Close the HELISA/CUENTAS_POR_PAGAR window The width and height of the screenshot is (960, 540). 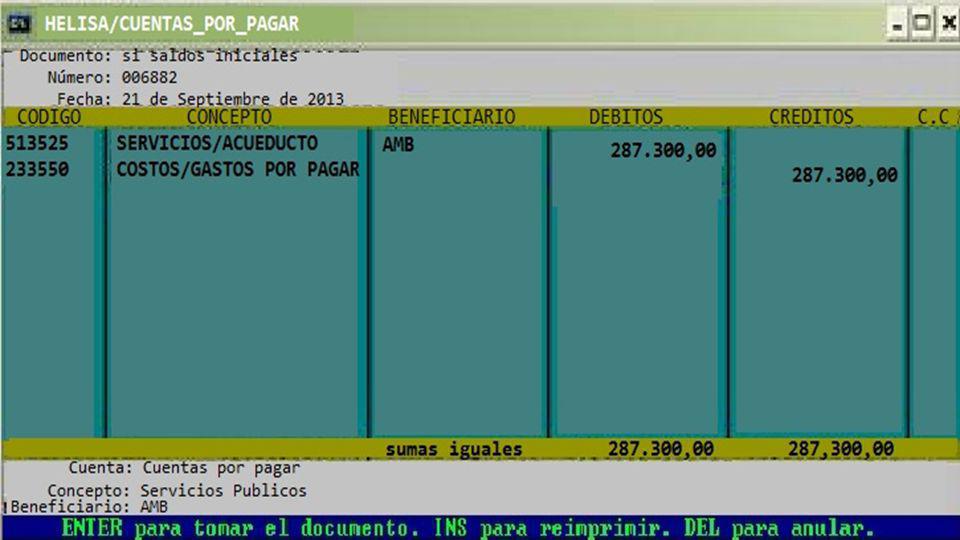(x=948, y=24)
